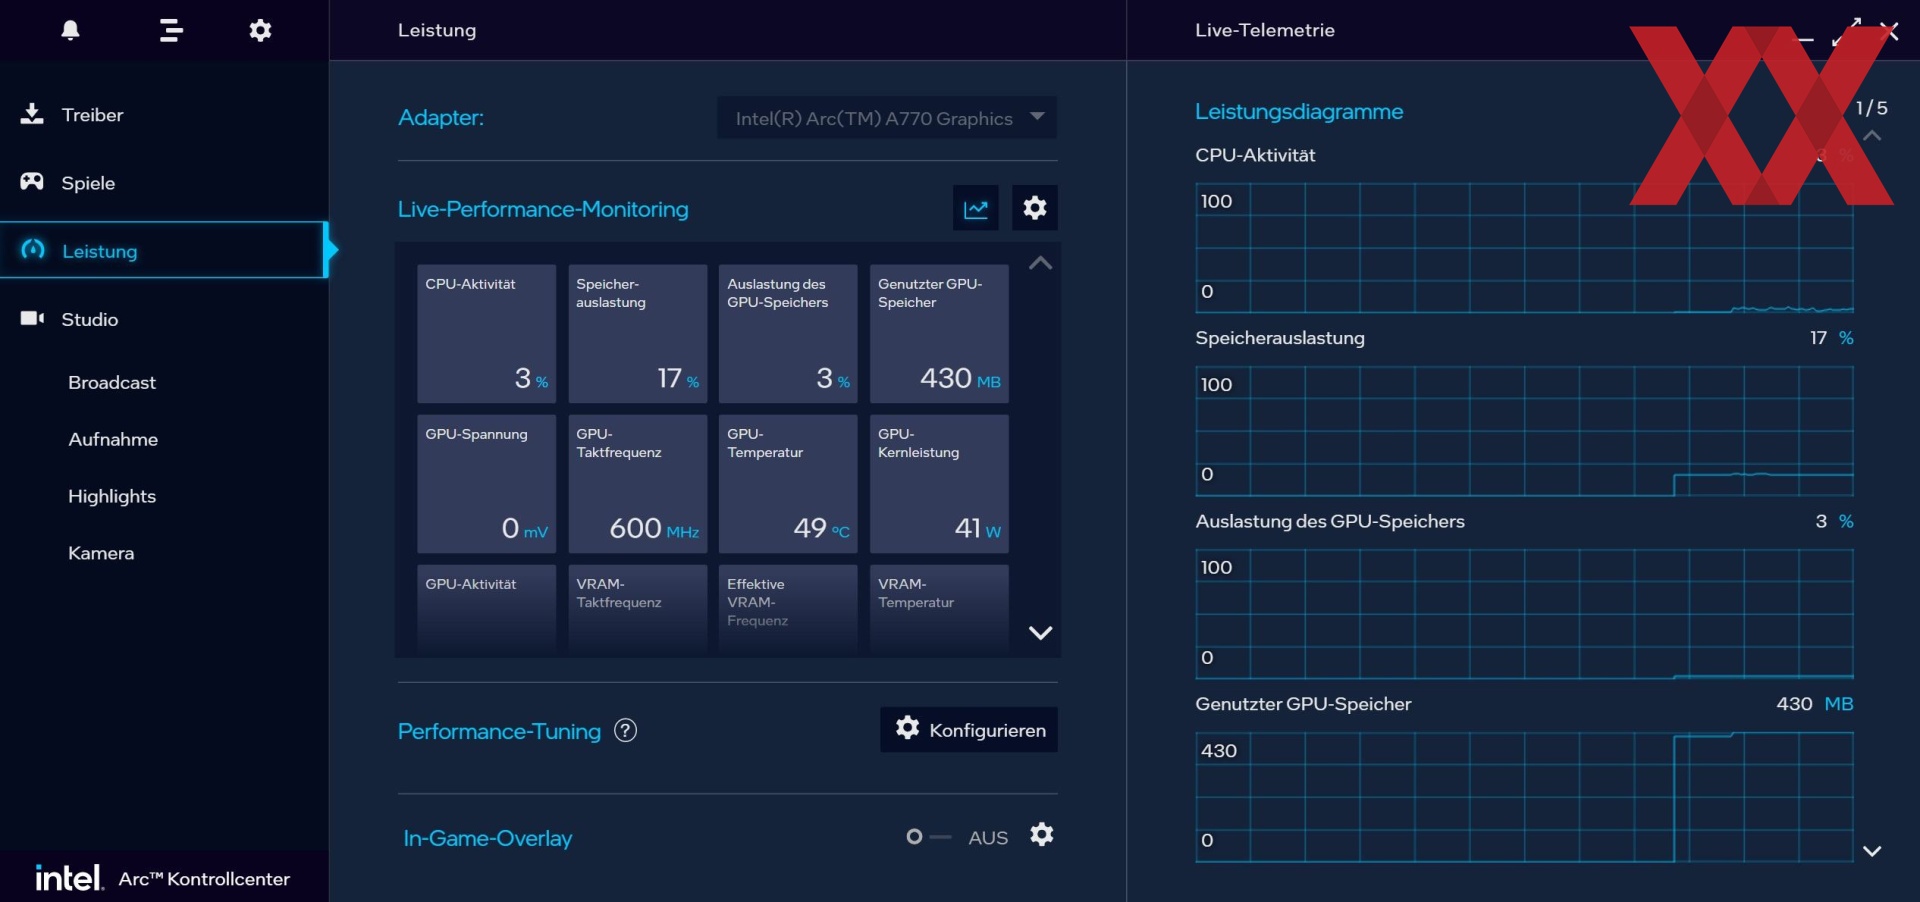The height and width of the screenshot is (902, 1920).
Task: Open the Adapter dropdown
Action: pos(887,118)
